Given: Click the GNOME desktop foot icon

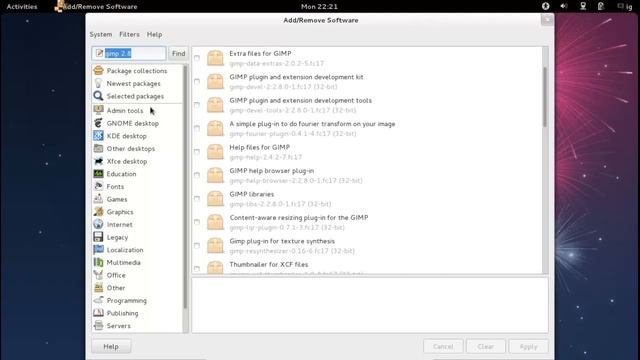Looking at the screenshot, I should tap(98, 123).
